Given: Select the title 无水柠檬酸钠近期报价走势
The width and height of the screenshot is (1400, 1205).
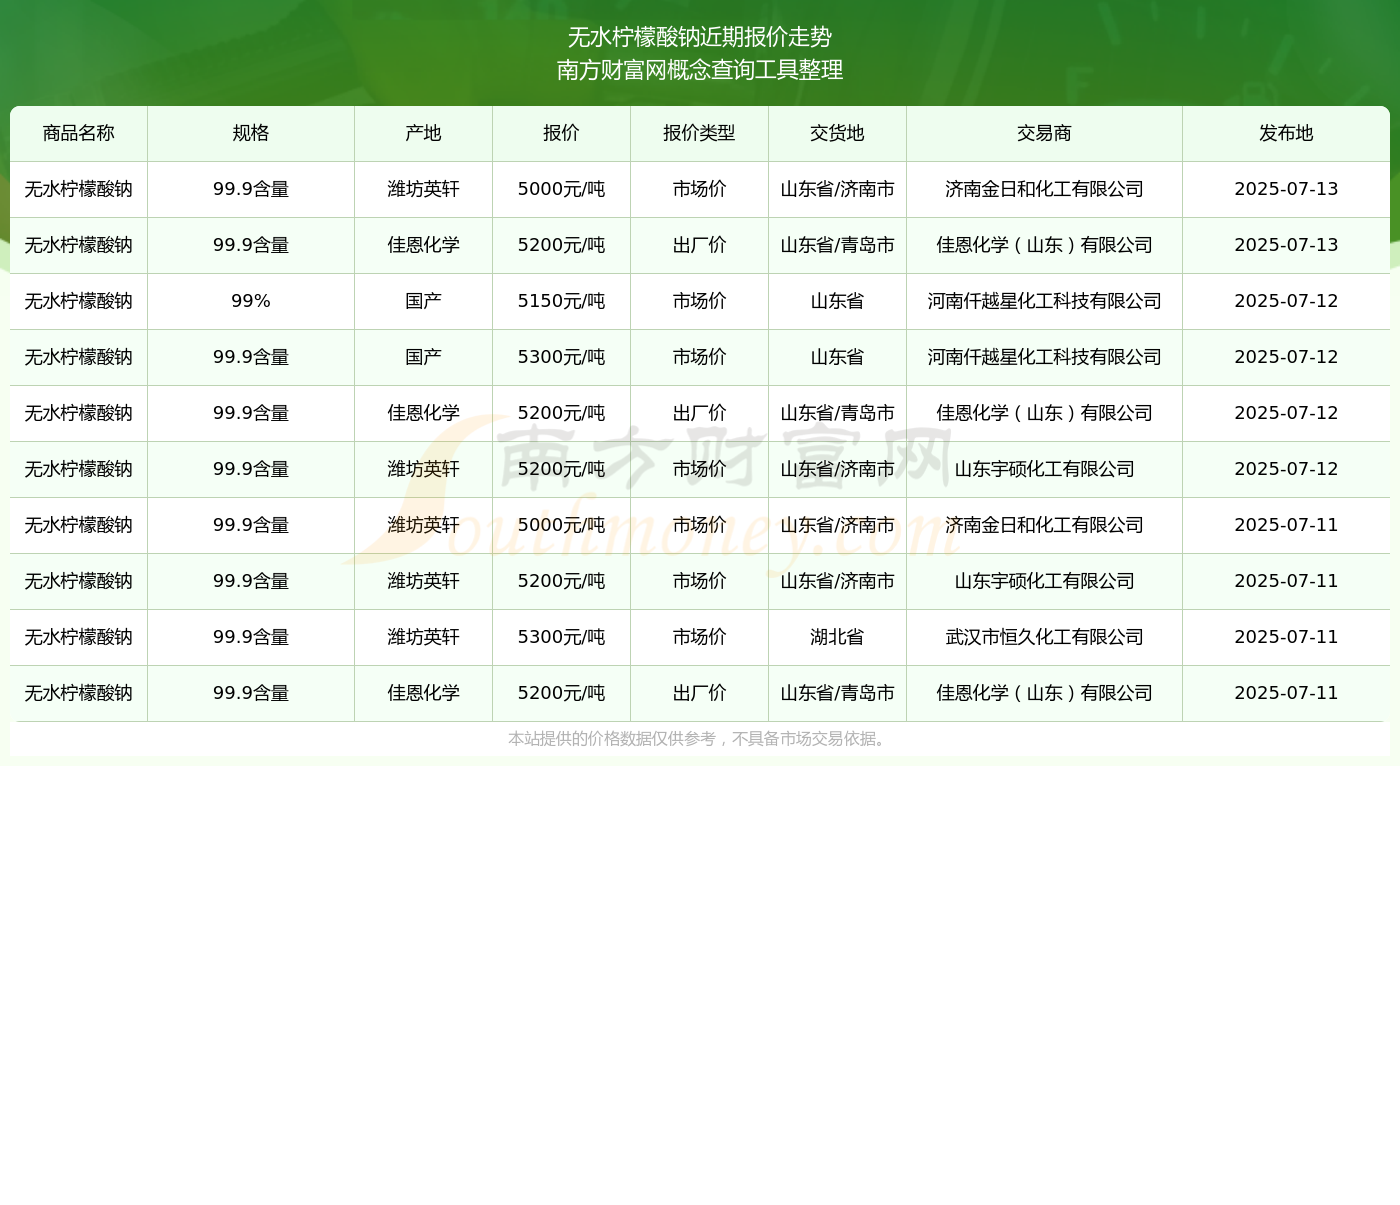Looking at the screenshot, I should point(700,37).
